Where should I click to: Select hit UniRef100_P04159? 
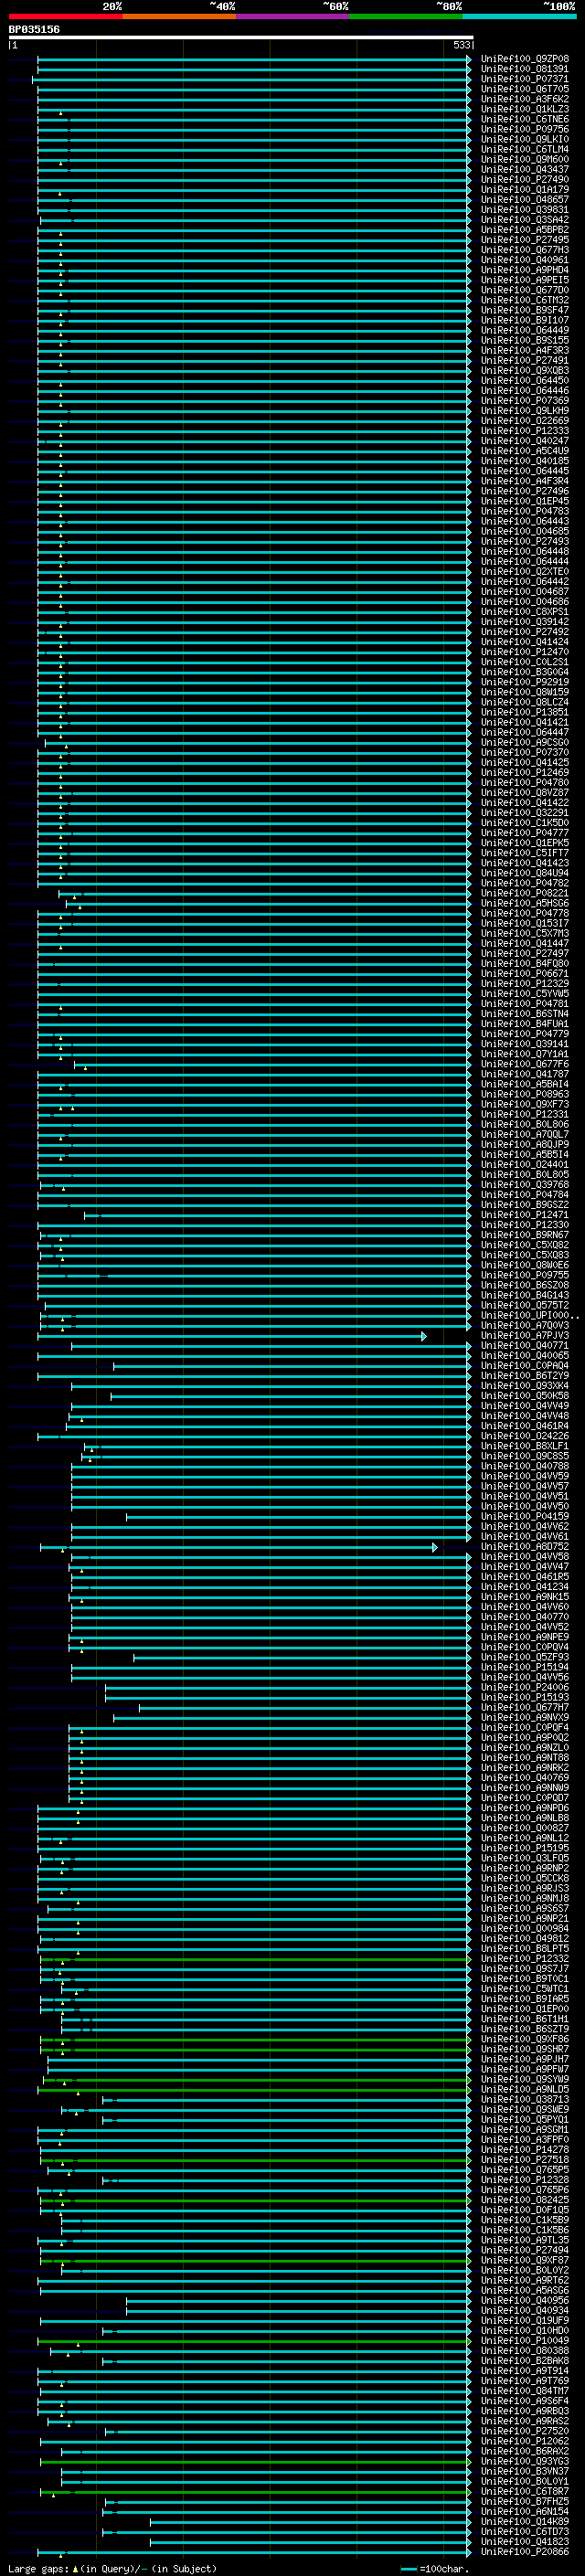click(x=525, y=1516)
